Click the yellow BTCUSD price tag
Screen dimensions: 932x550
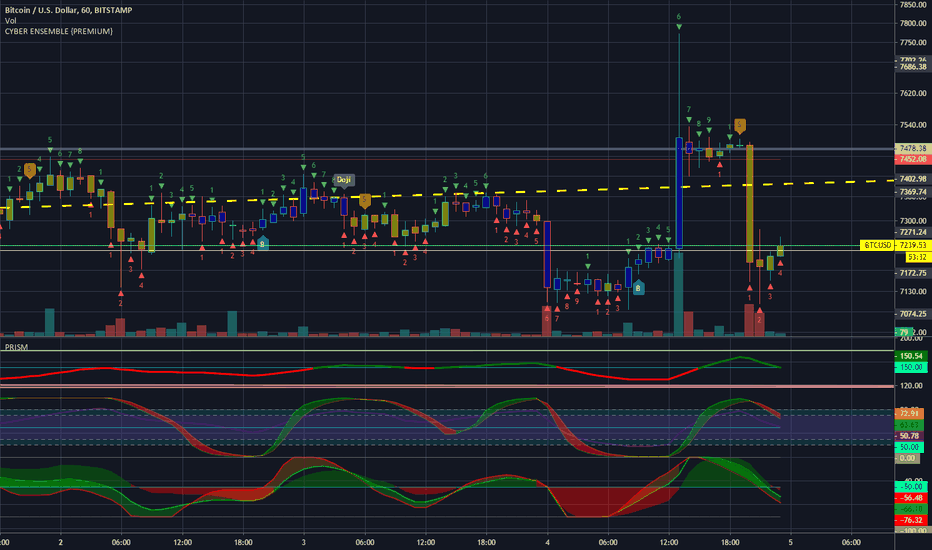click(x=877, y=245)
